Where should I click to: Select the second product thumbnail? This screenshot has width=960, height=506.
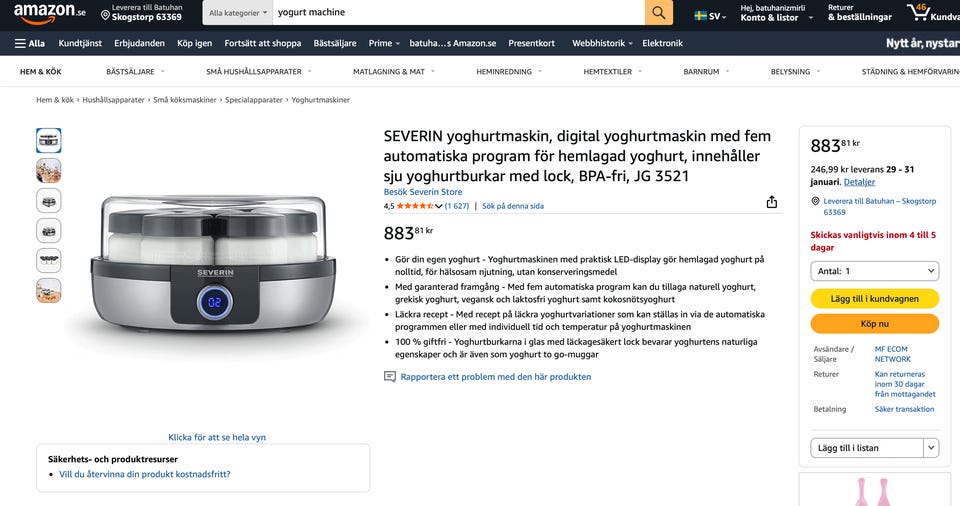[x=49, y=170]
